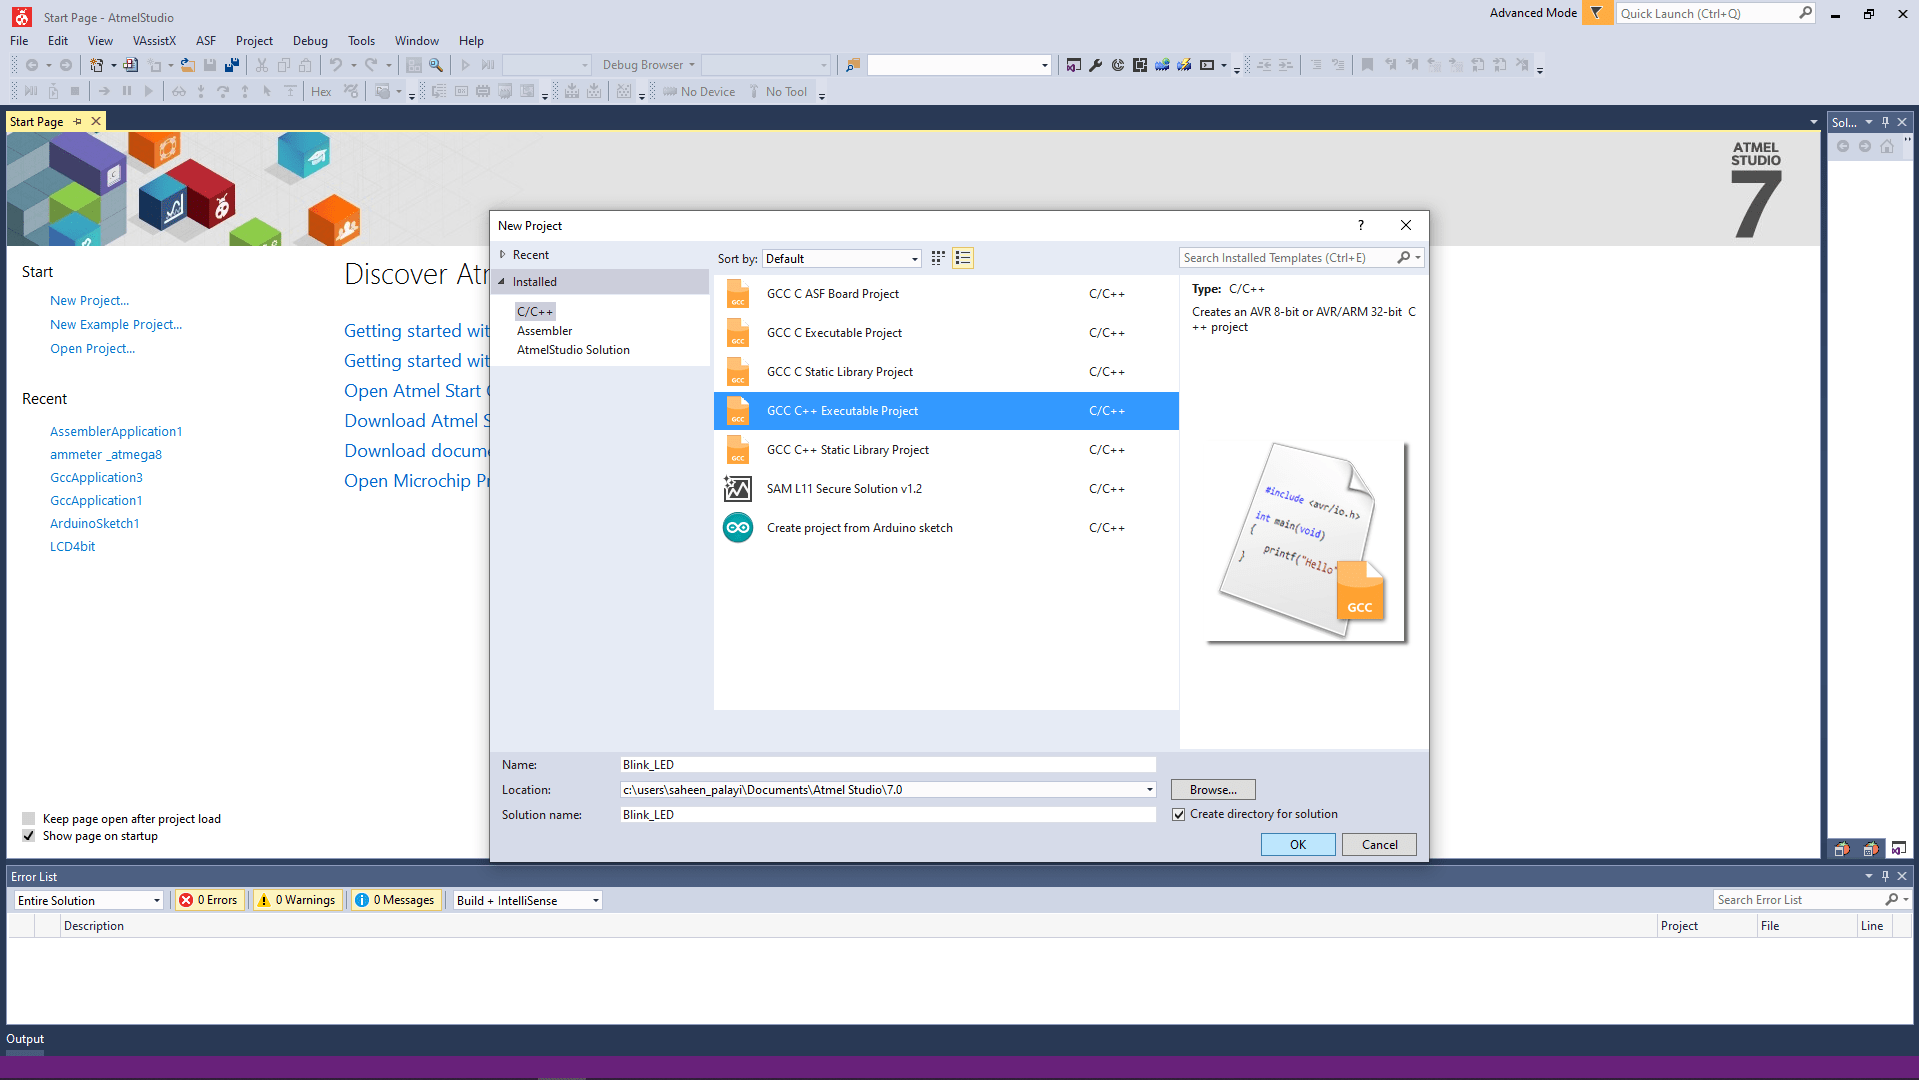Click the Cancel button in New Project dialog
Screen dimensions: 1919x1080
click(1379, 845)
